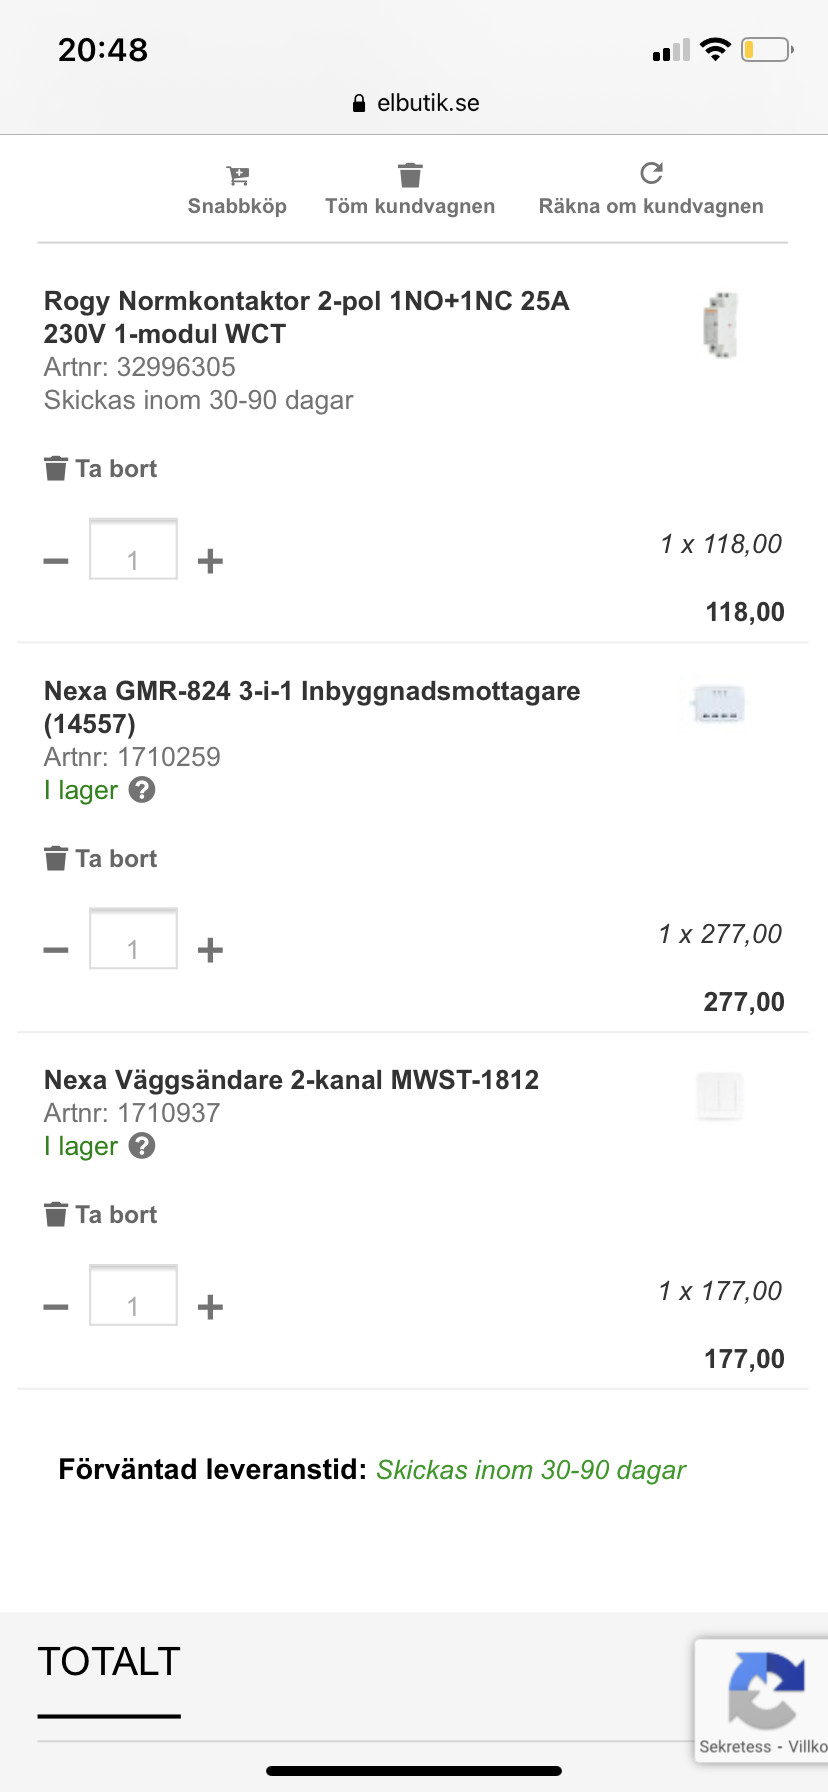Tap the Snabbköp quick-buy cart icon

(237, 177)
